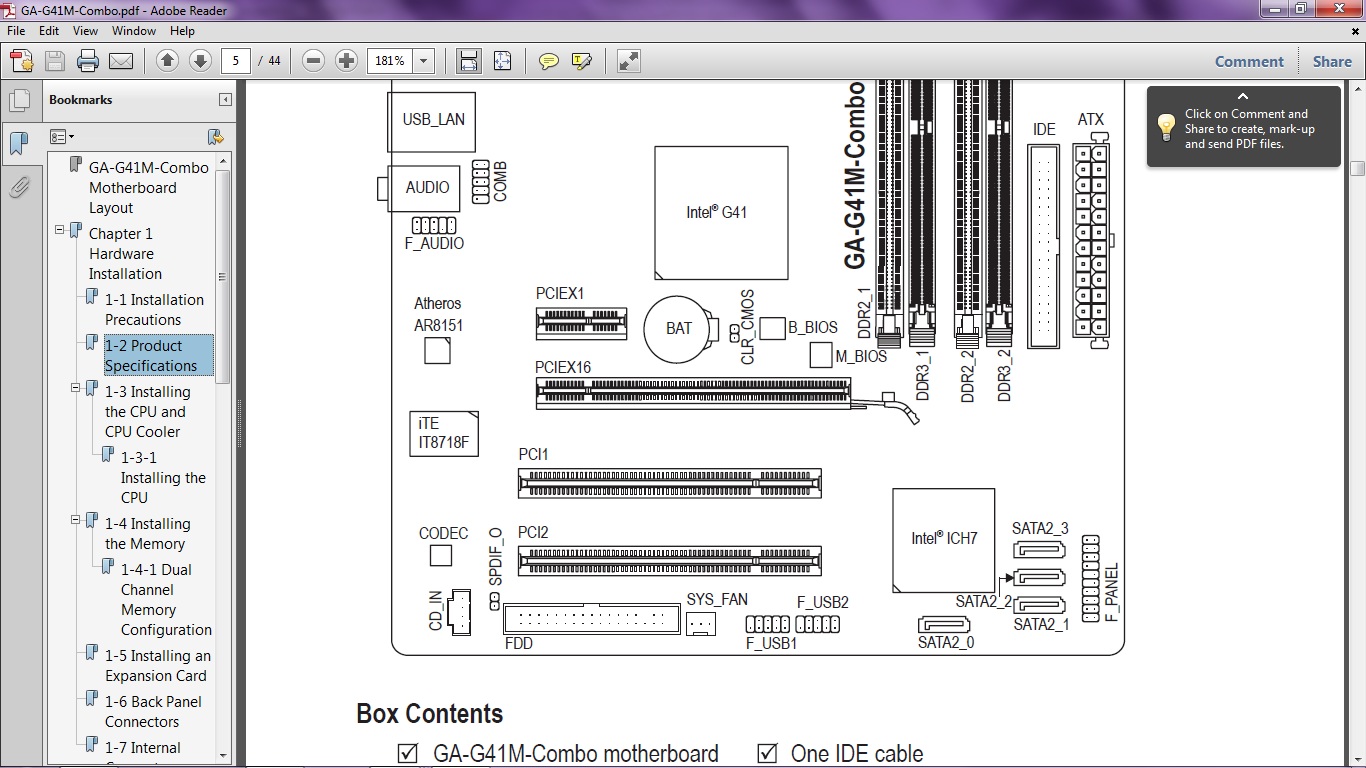This screenshot has height=768, width=1366.
Task: Collapse the tip popup chevron
Action: click(1243, 97)
